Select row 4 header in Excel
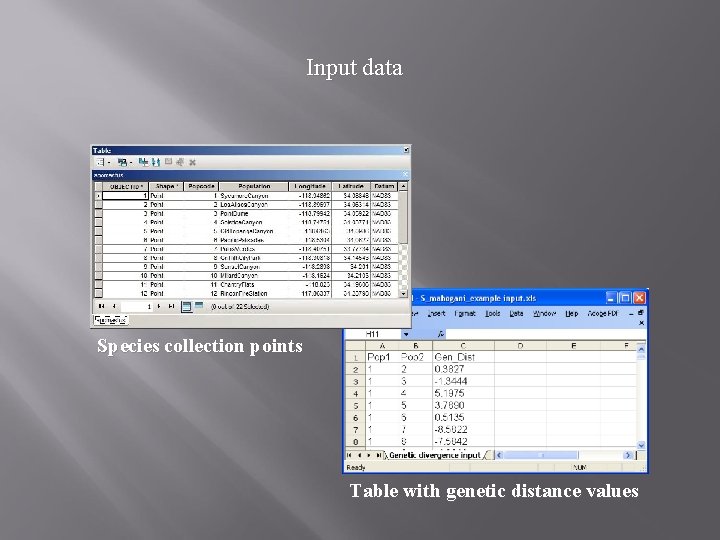 [355, 394]
